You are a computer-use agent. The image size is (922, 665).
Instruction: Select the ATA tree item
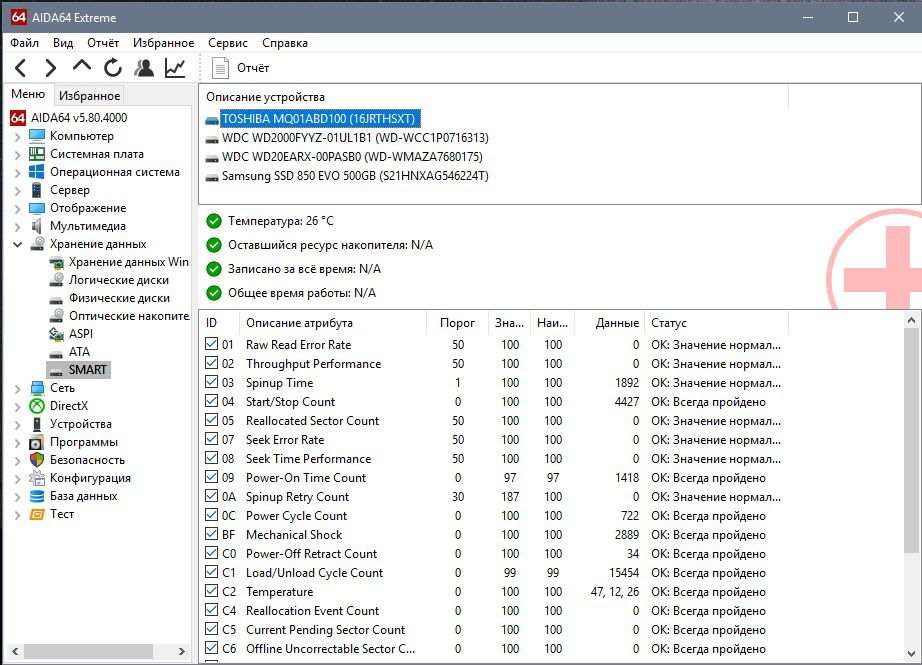79,352
